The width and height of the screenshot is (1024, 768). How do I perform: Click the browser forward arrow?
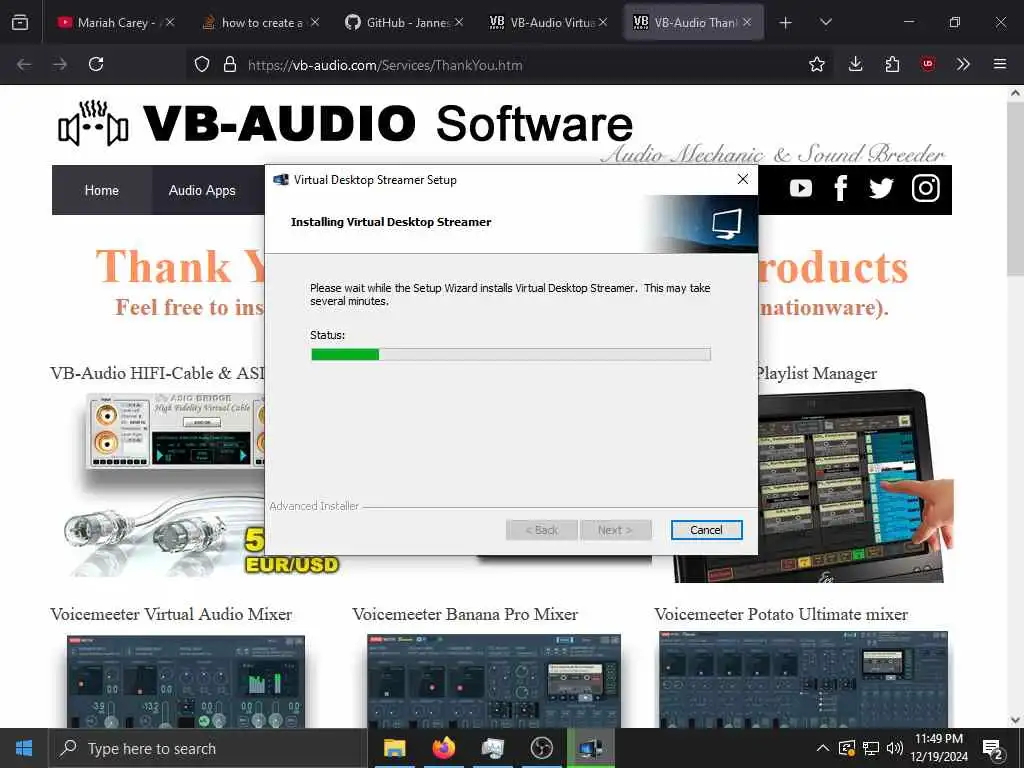pos(60,65)
